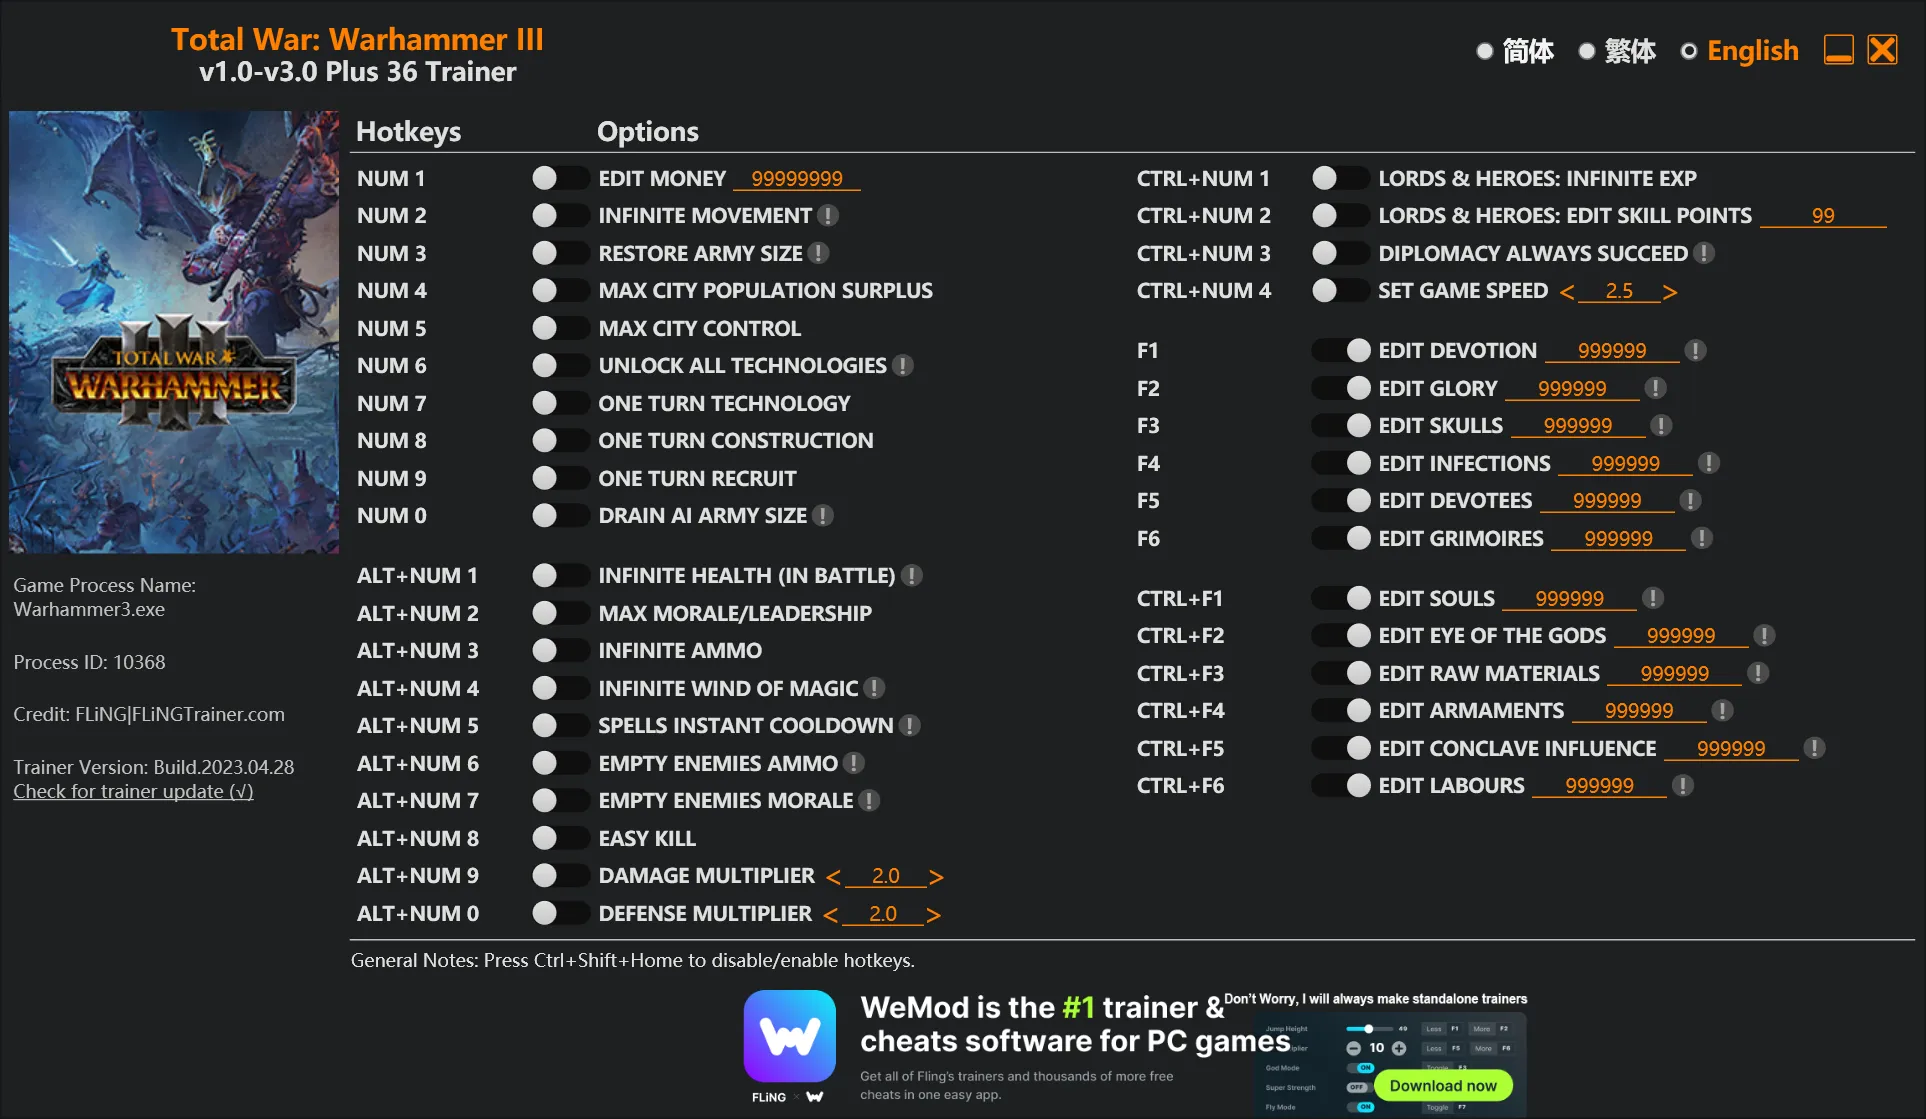Image resolution: width=1926 pixels, height=1119 pixels.
Task: Increase Defense Multiplier with right arrow
Action: 933,915
